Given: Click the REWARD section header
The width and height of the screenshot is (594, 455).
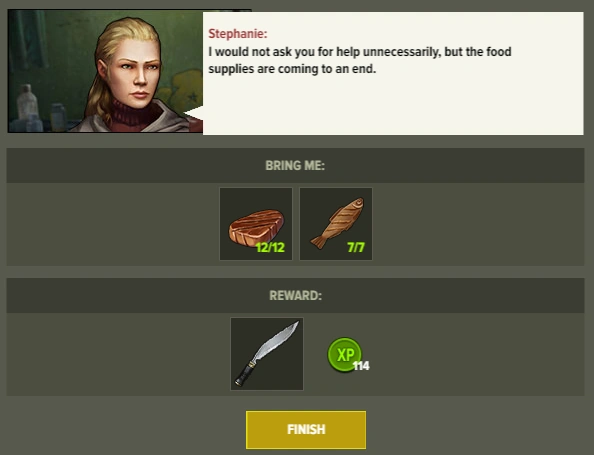Looking at the screenshot, I should click(x=295, y=296).
